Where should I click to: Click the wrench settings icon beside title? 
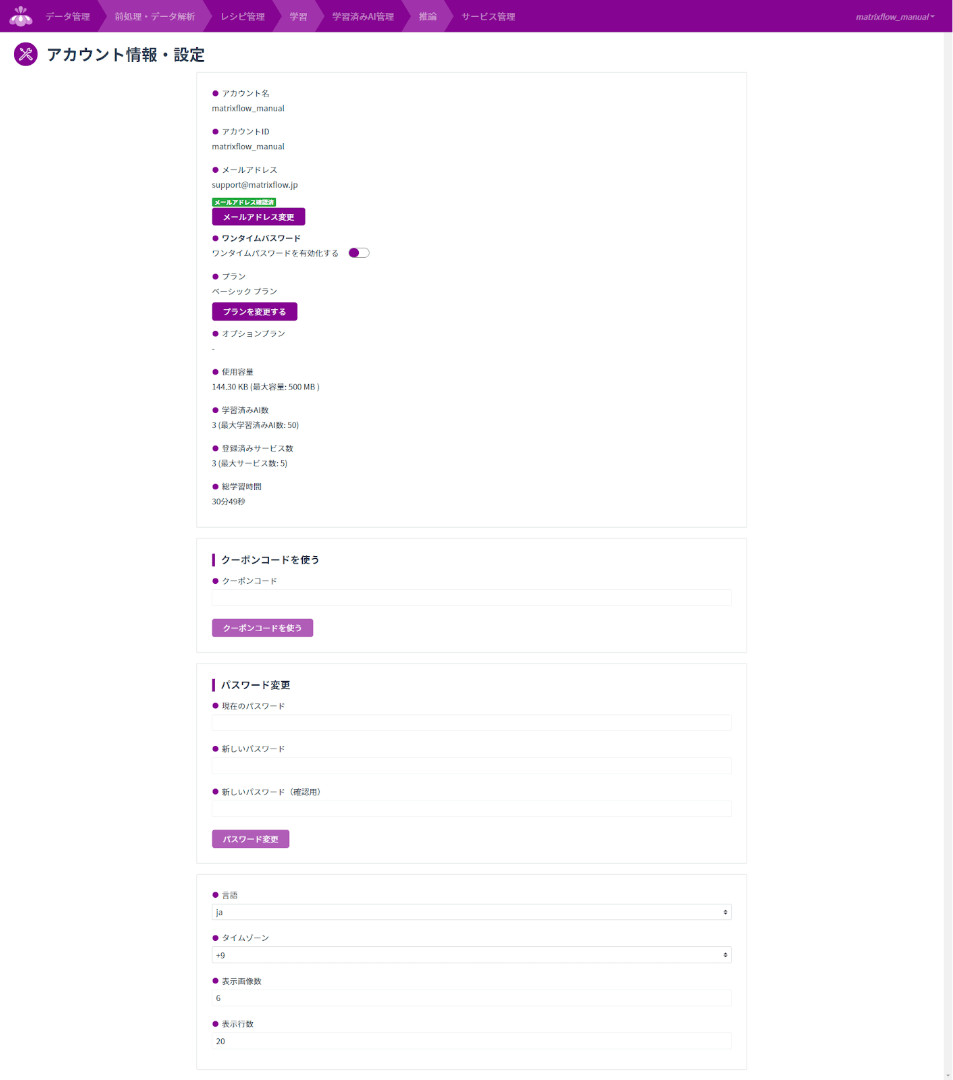click(x=25, y=54)
